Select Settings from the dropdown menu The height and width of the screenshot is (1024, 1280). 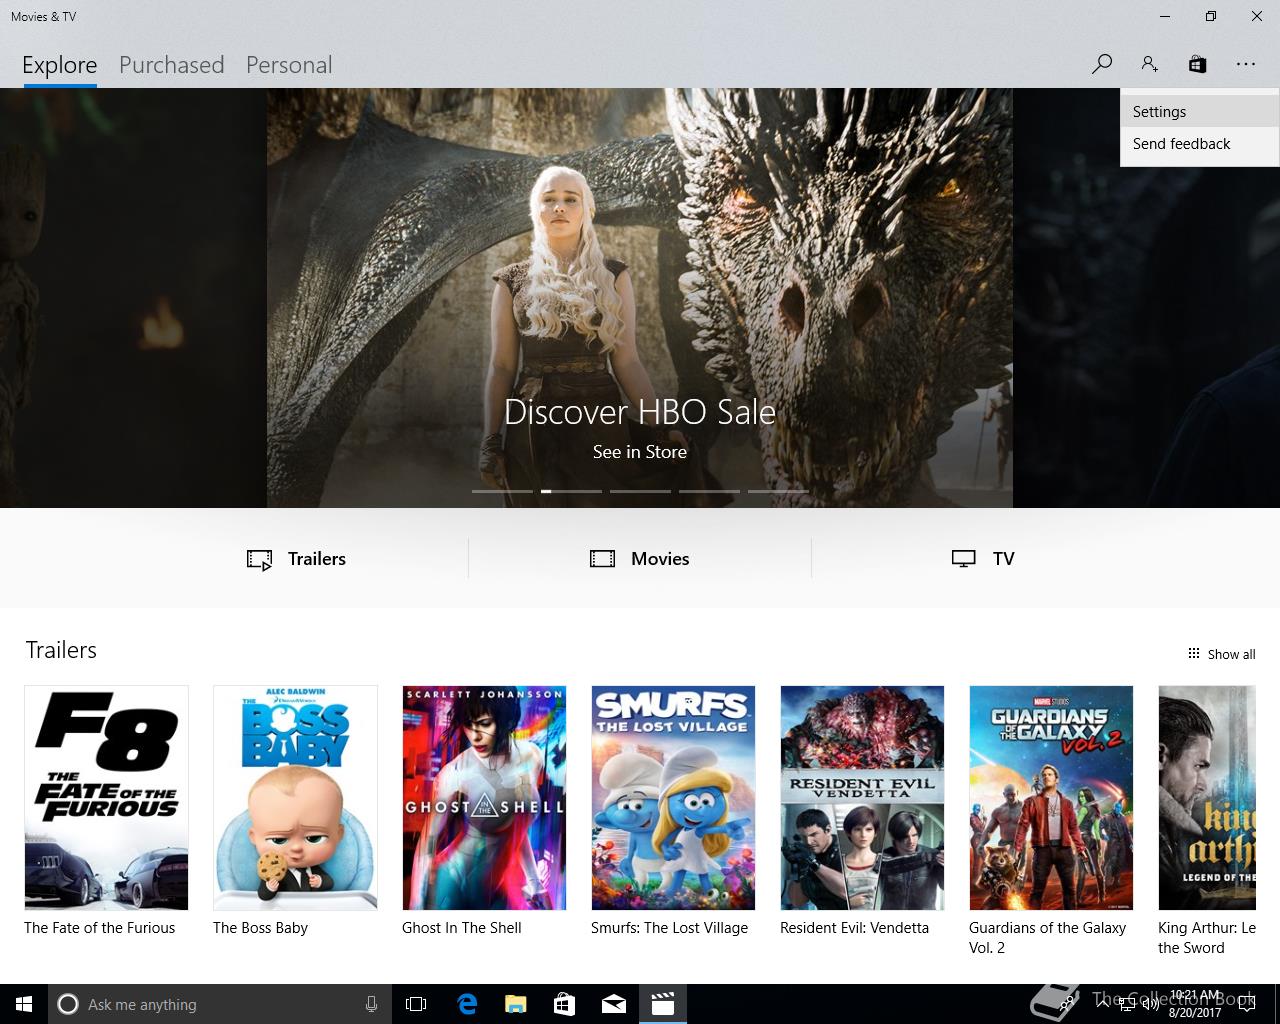coord(1199,112)
